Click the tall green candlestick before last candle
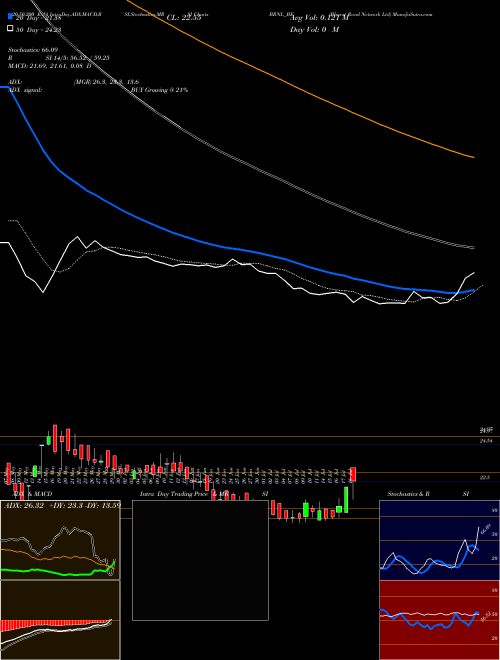 coord(346,500)
